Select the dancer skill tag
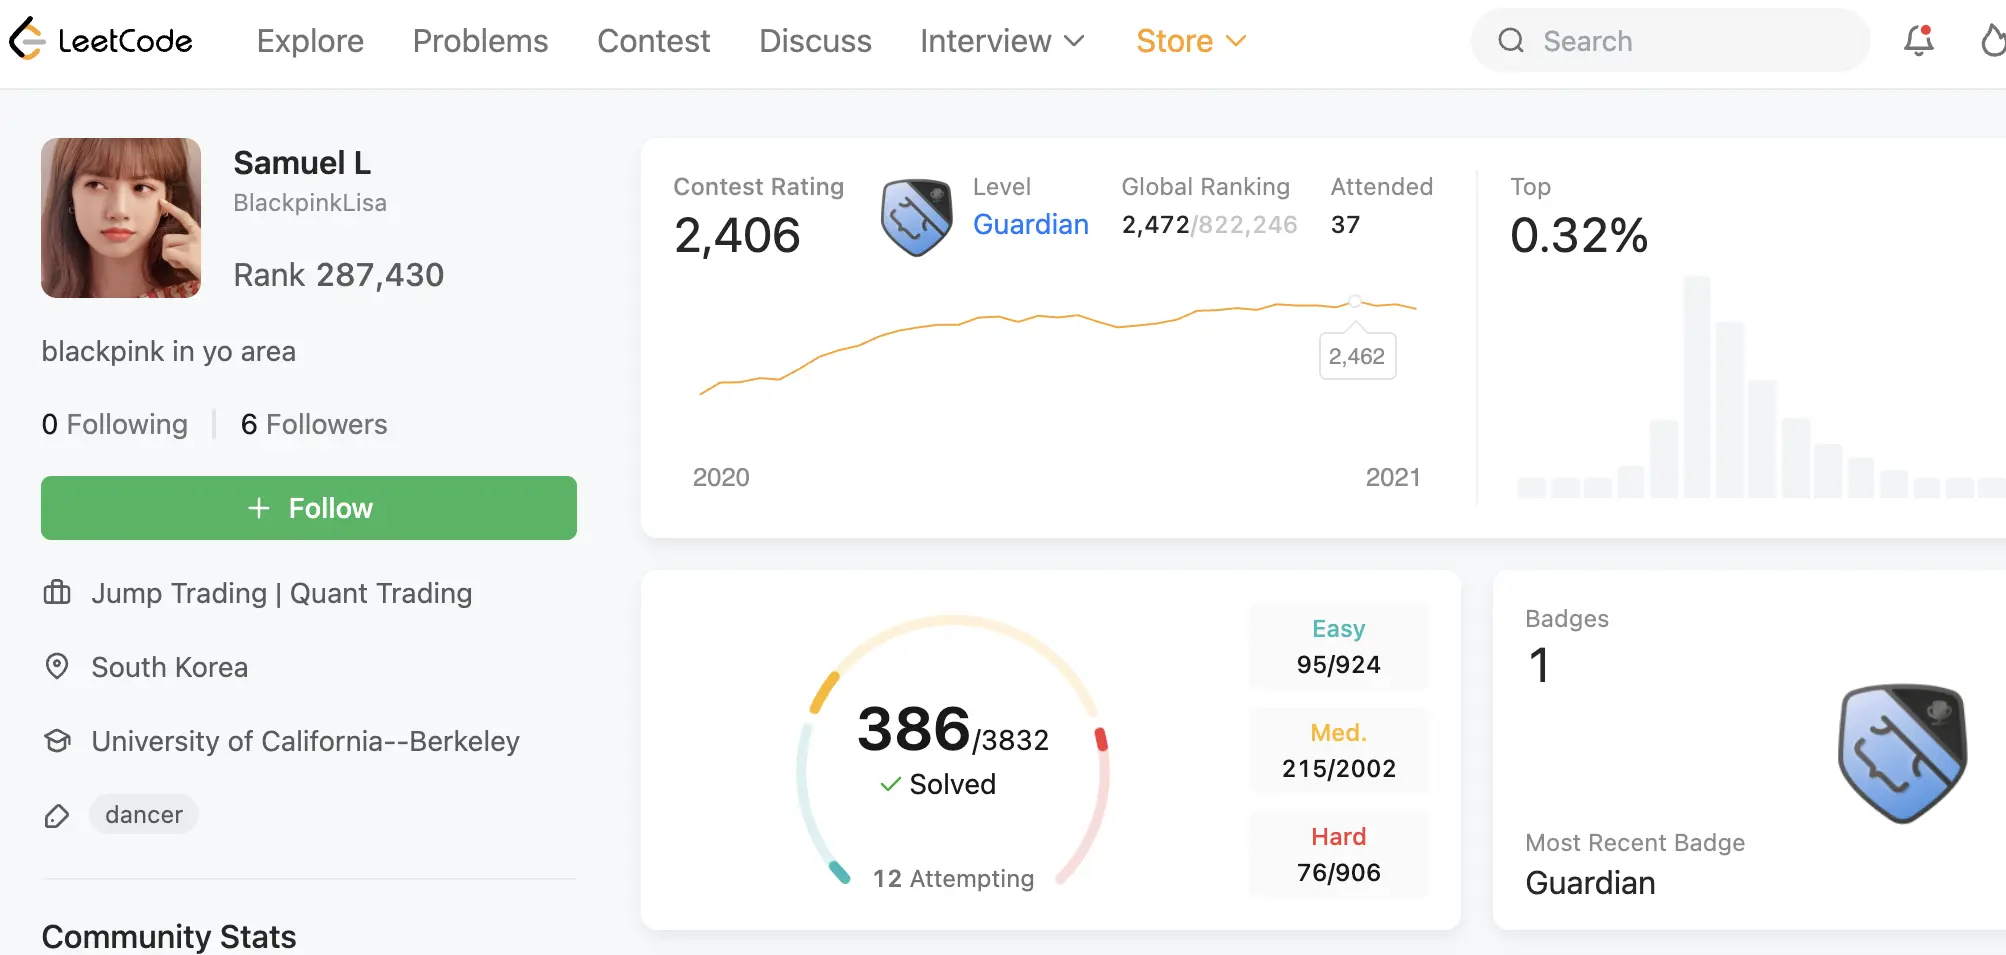Image resolution: width=2006 pixels, height=955 pixels. pos(144,815)
